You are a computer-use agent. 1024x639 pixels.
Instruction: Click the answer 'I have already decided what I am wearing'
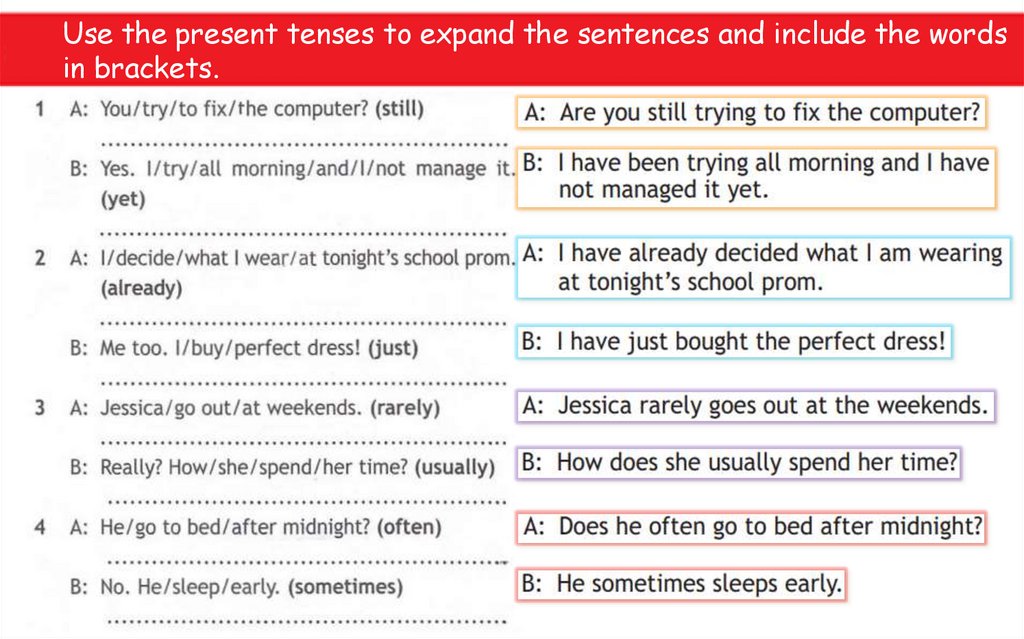pos(764,268)
